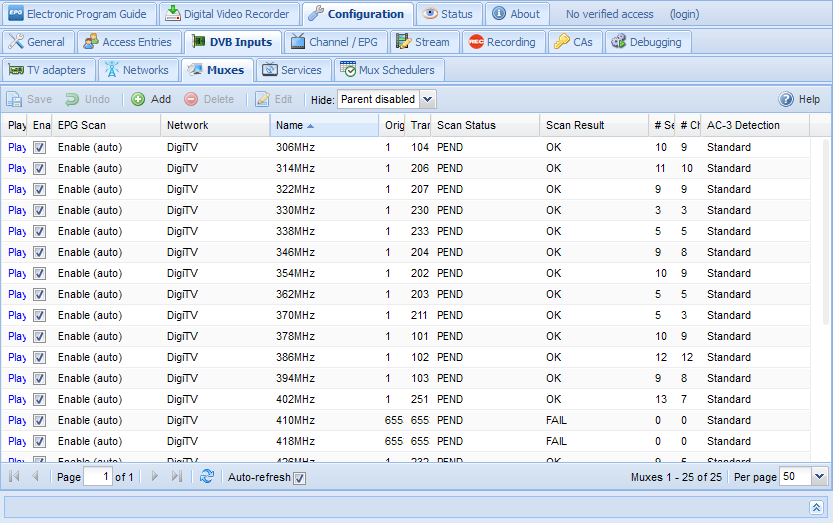
Task: Toggle Enabled checkbox for 354MHz
Action: coord(39,273)
